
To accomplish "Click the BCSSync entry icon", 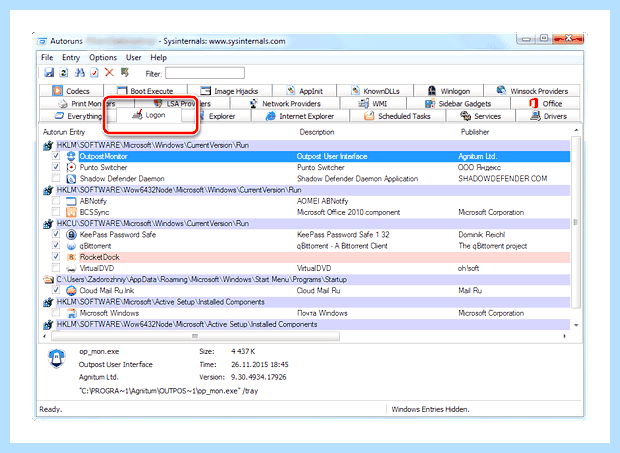I will click(71, 212).
